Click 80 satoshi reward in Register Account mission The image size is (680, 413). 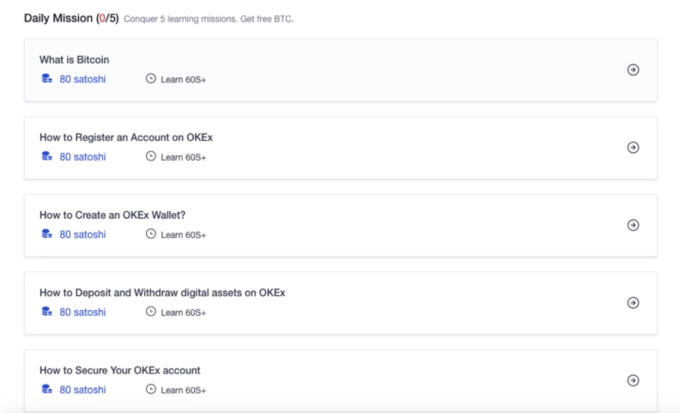[82, 156]
